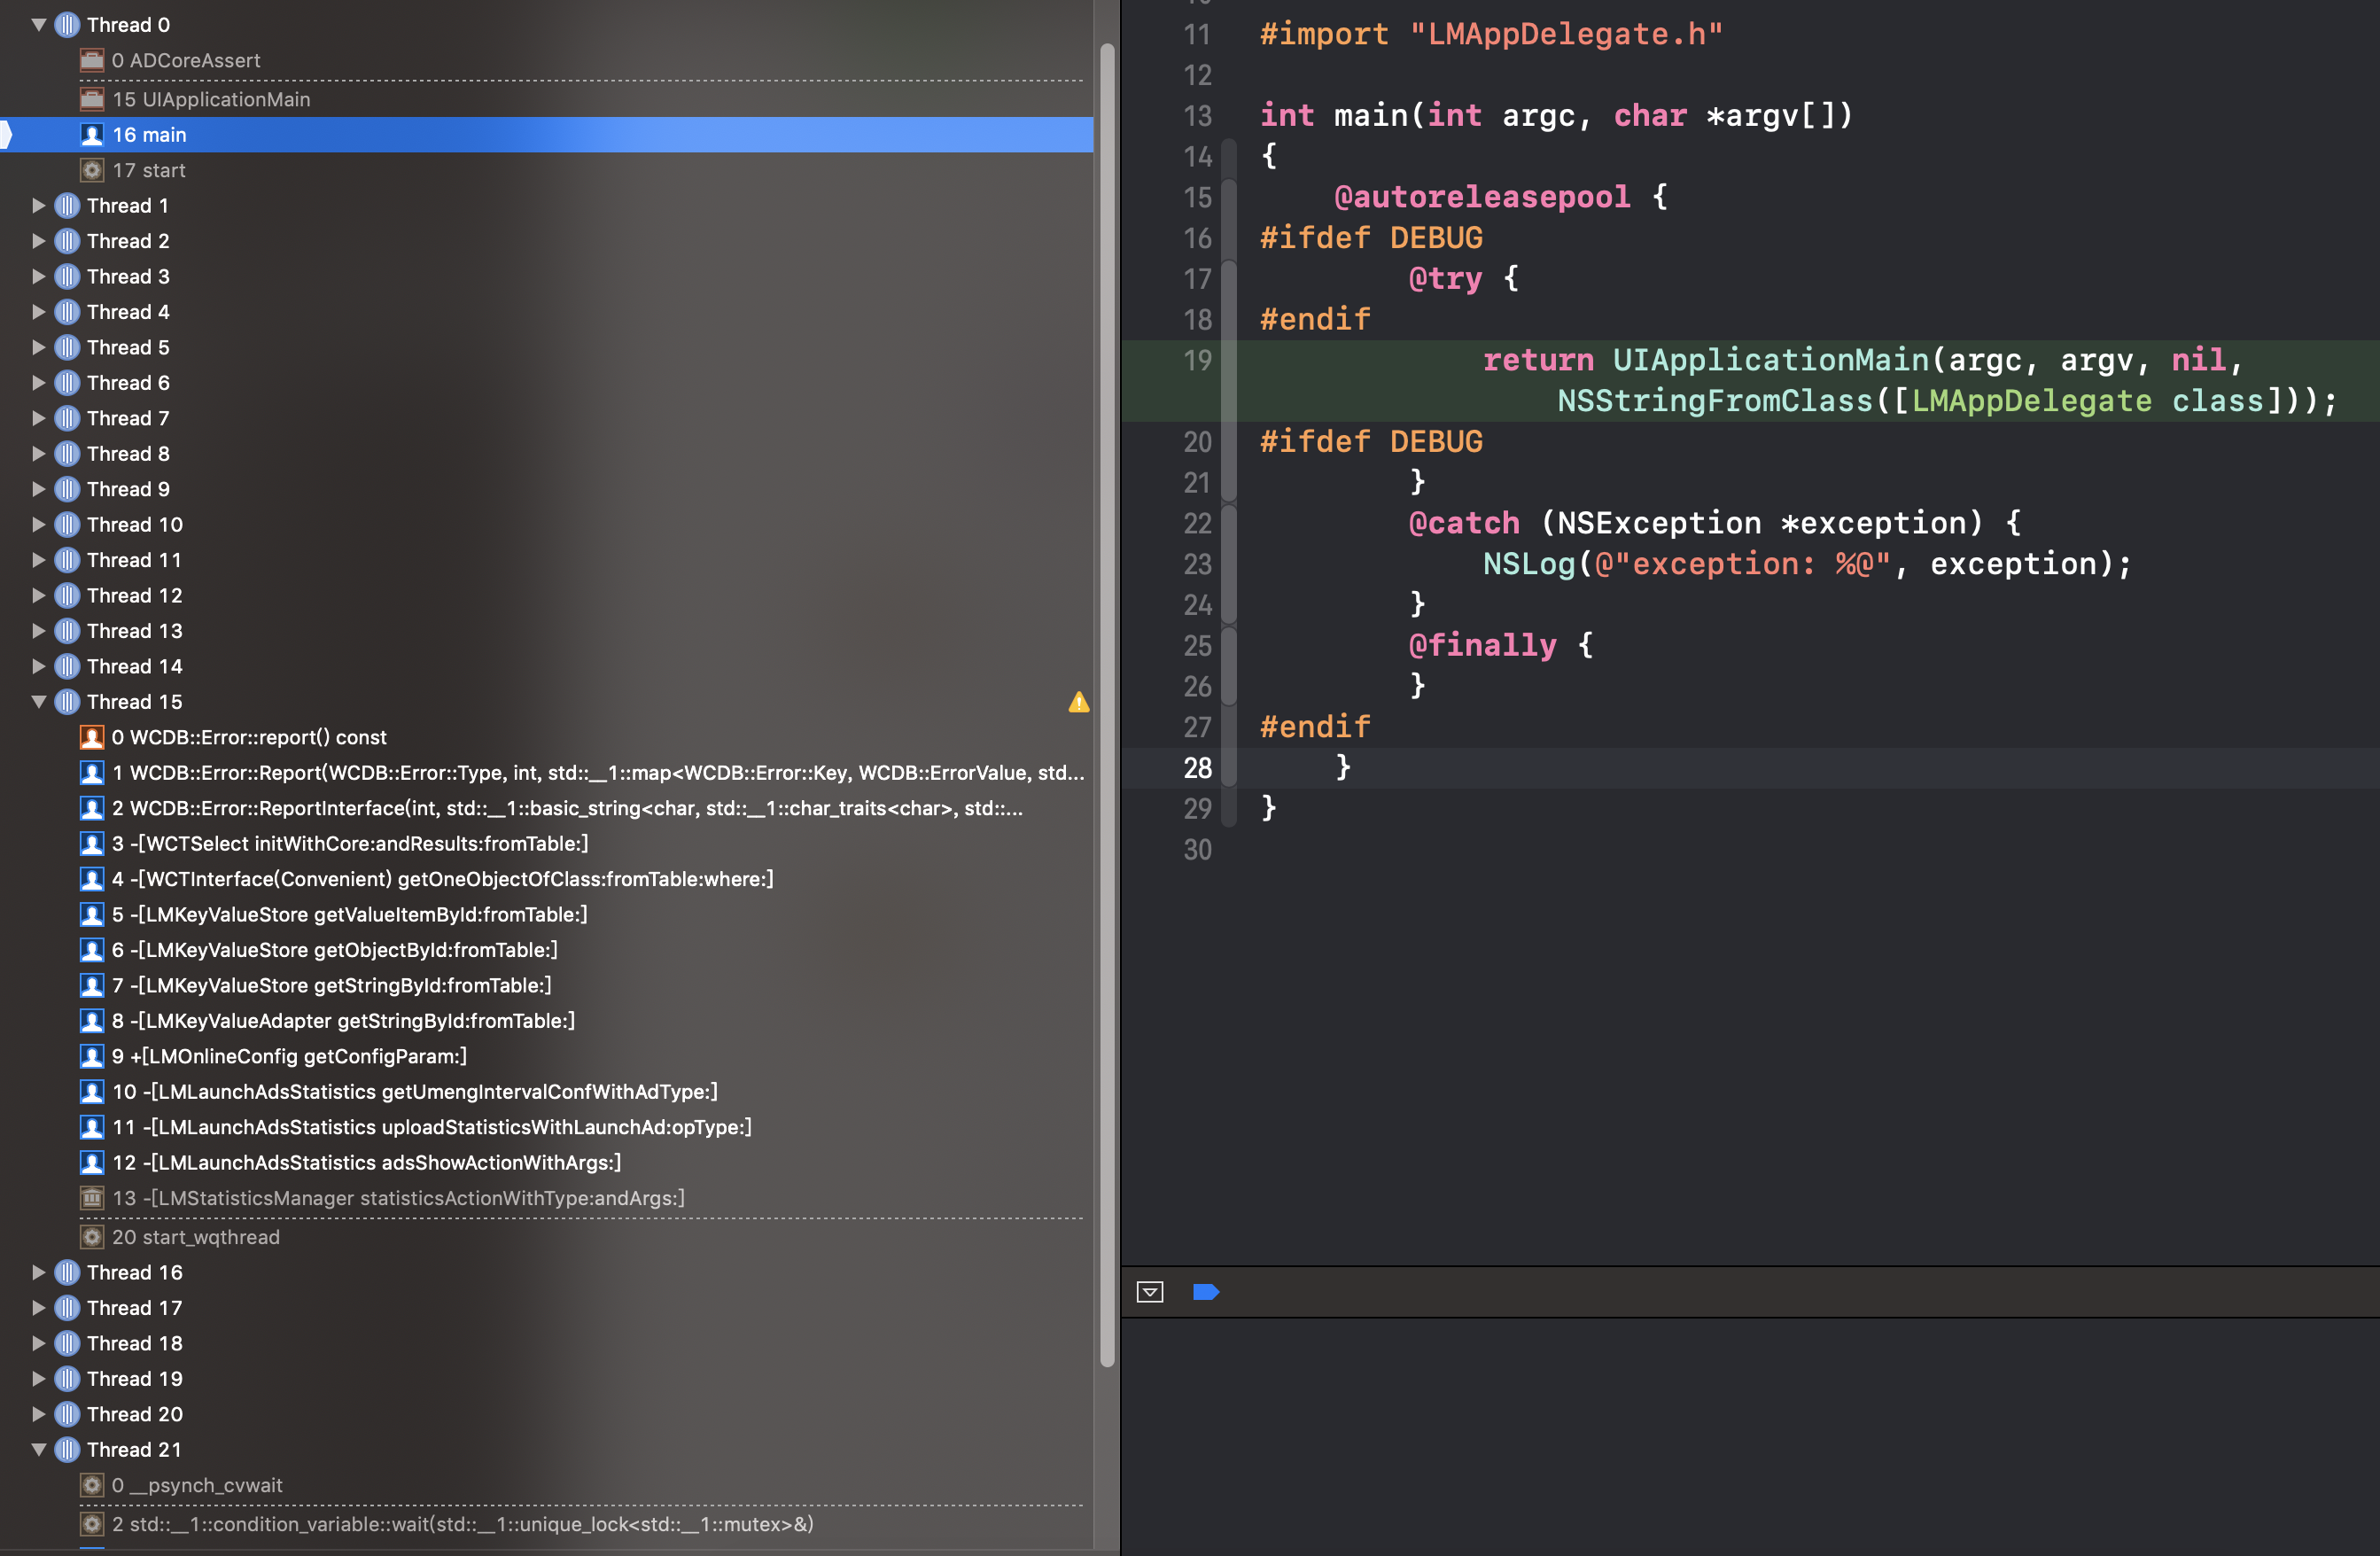Click the icon beside 0 ADCoreAssert frame
The width and height of the screenshot is (2380, 1556).
click(x=92, y=61)
